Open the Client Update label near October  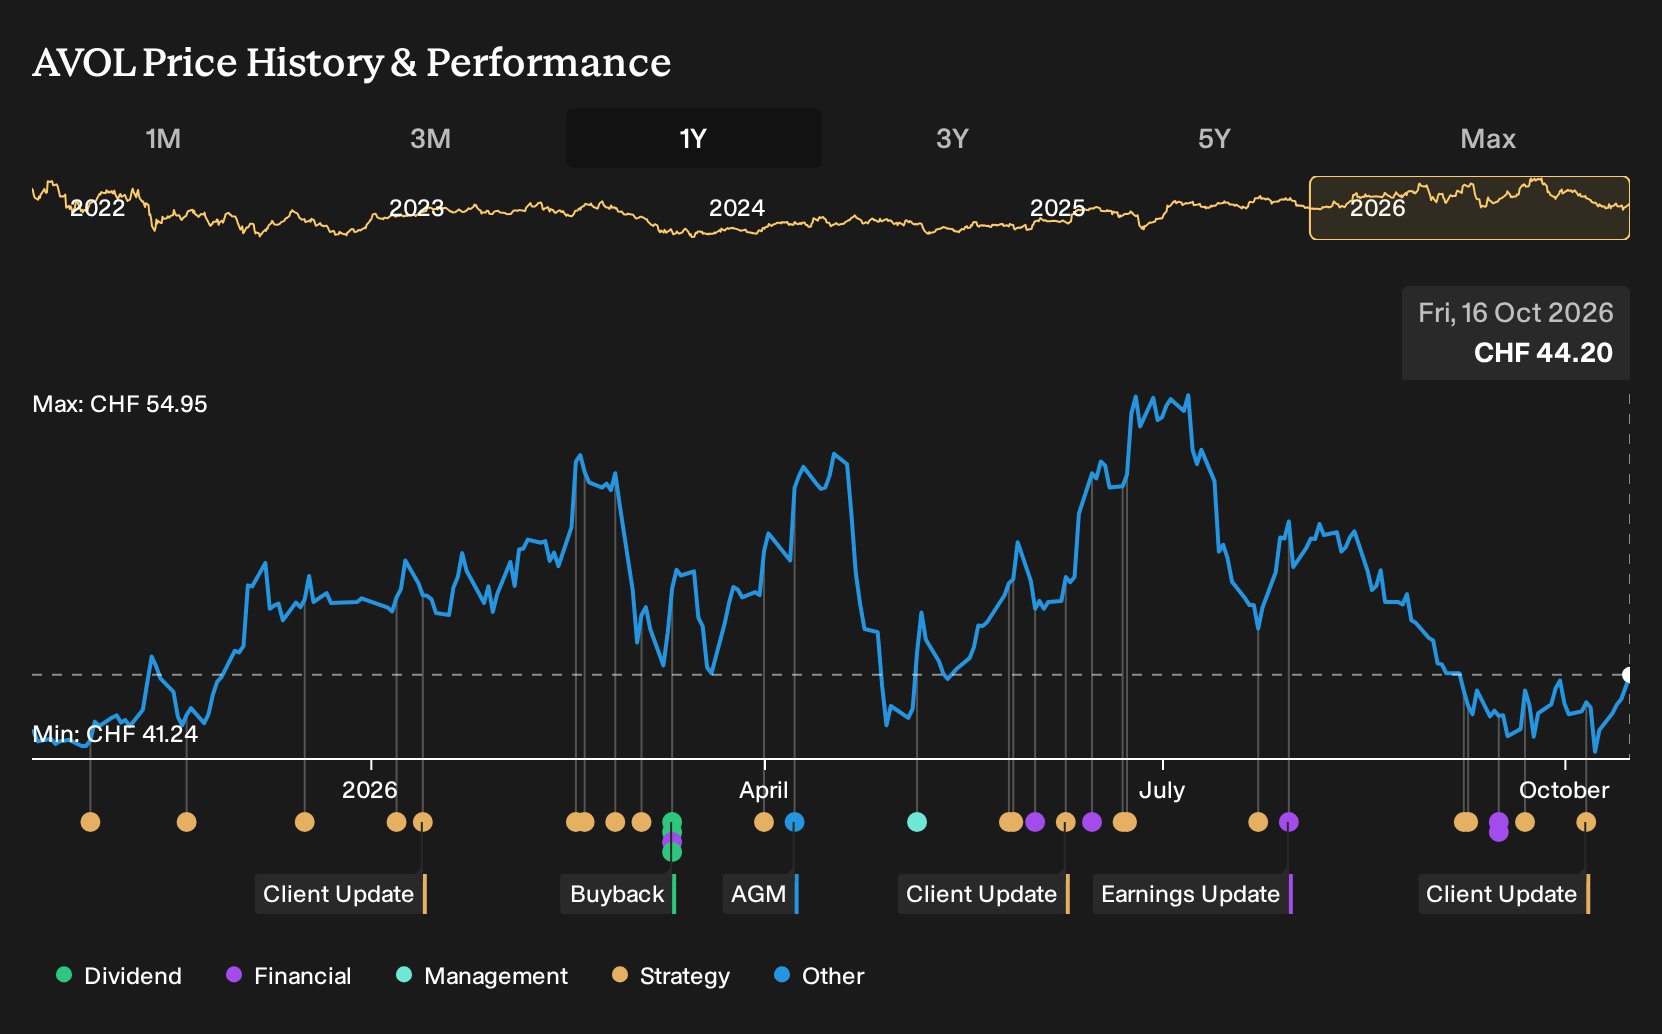click(x=1503, y=894)
